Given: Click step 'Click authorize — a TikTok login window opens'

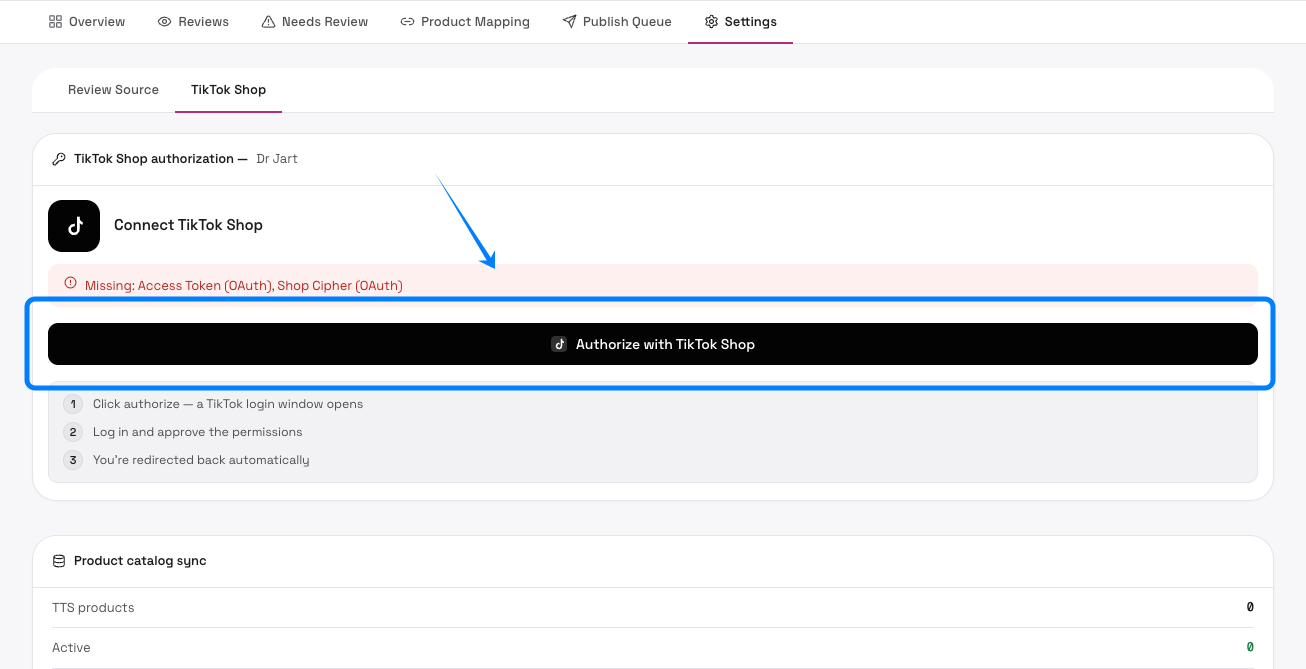Looking at the screenshot, I should tap(228, 404).
